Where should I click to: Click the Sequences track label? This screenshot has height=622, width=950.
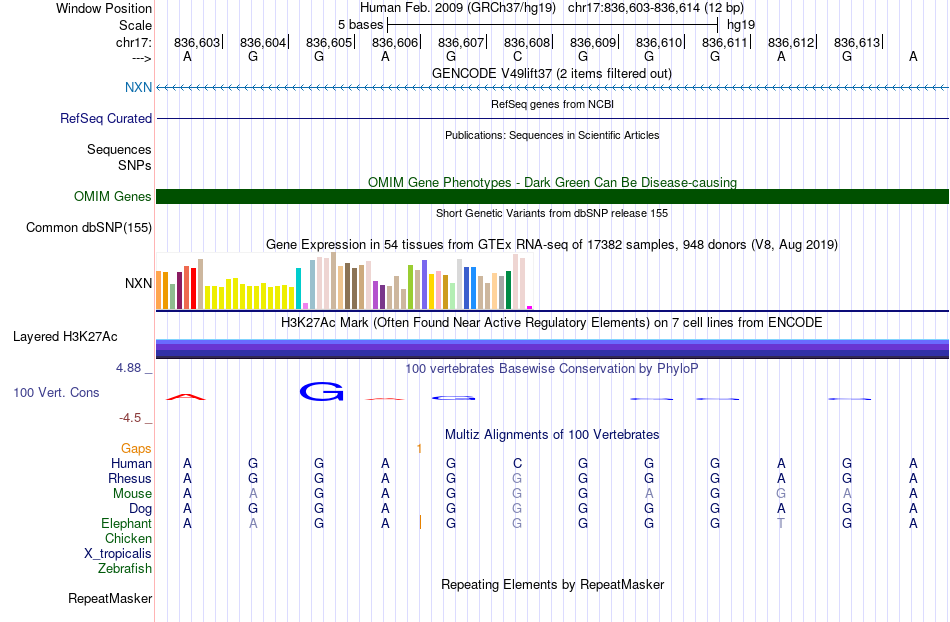click(119, 149)
